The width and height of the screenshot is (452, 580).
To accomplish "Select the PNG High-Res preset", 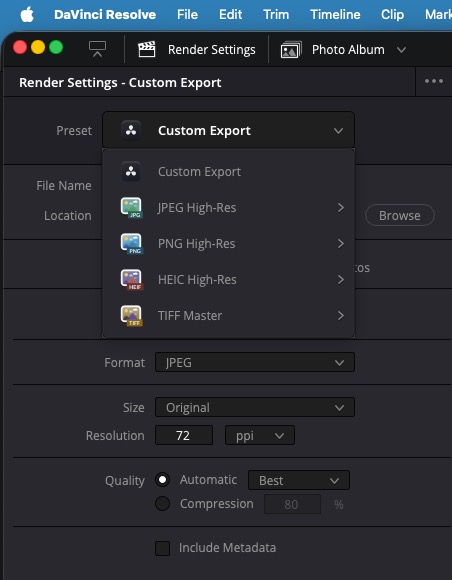I will [228, 243].
